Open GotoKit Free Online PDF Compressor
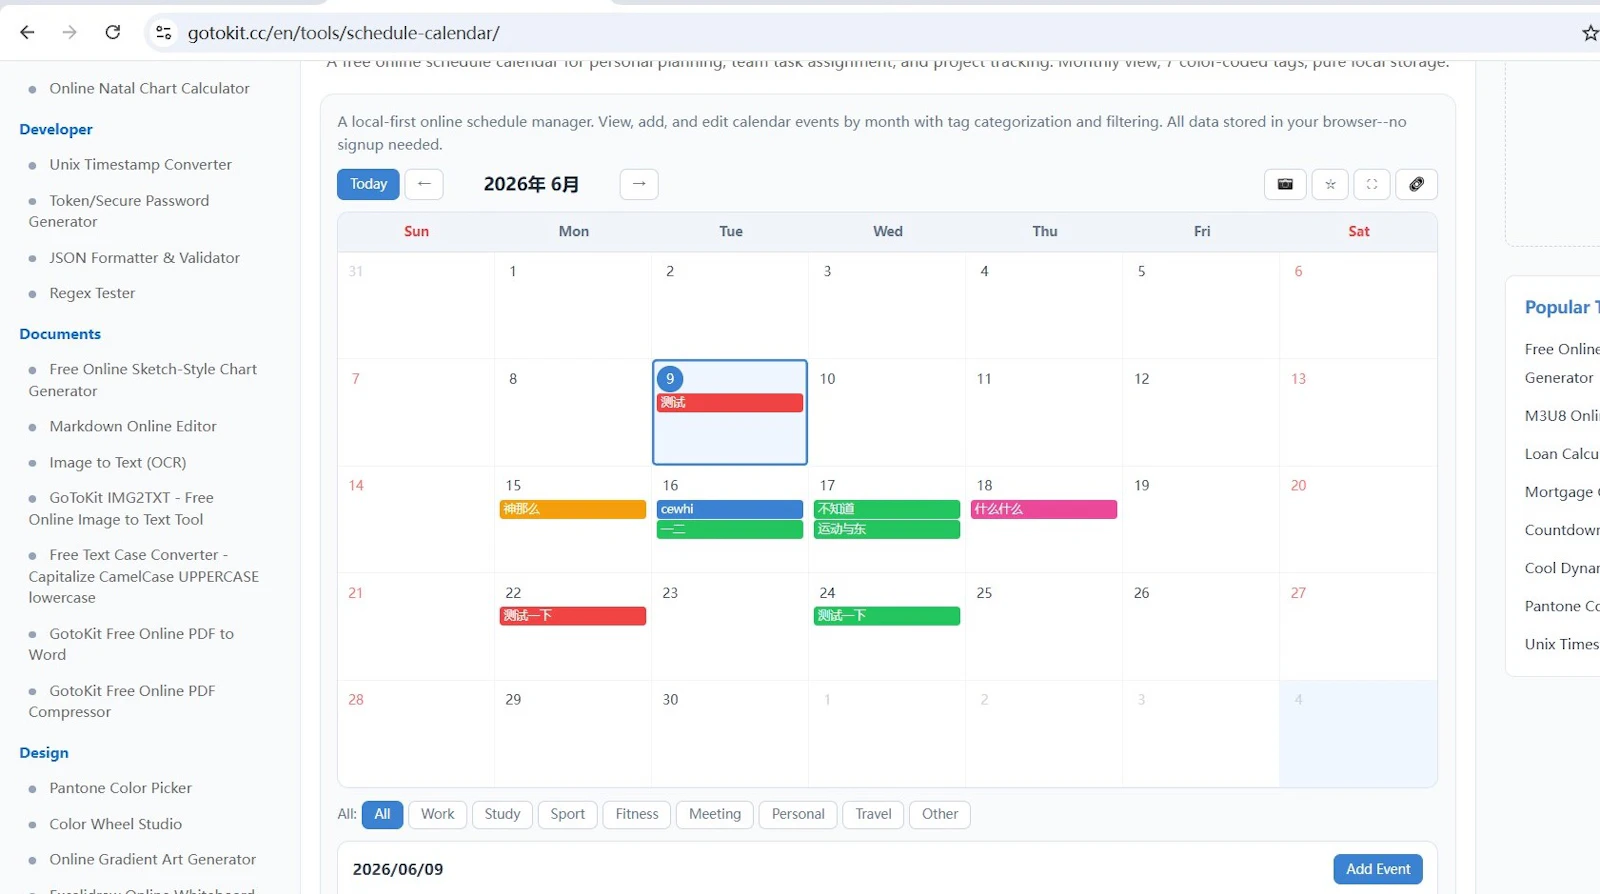This screenshot has height=894, width=1600. pyautogui.click(x=122, y=701)
